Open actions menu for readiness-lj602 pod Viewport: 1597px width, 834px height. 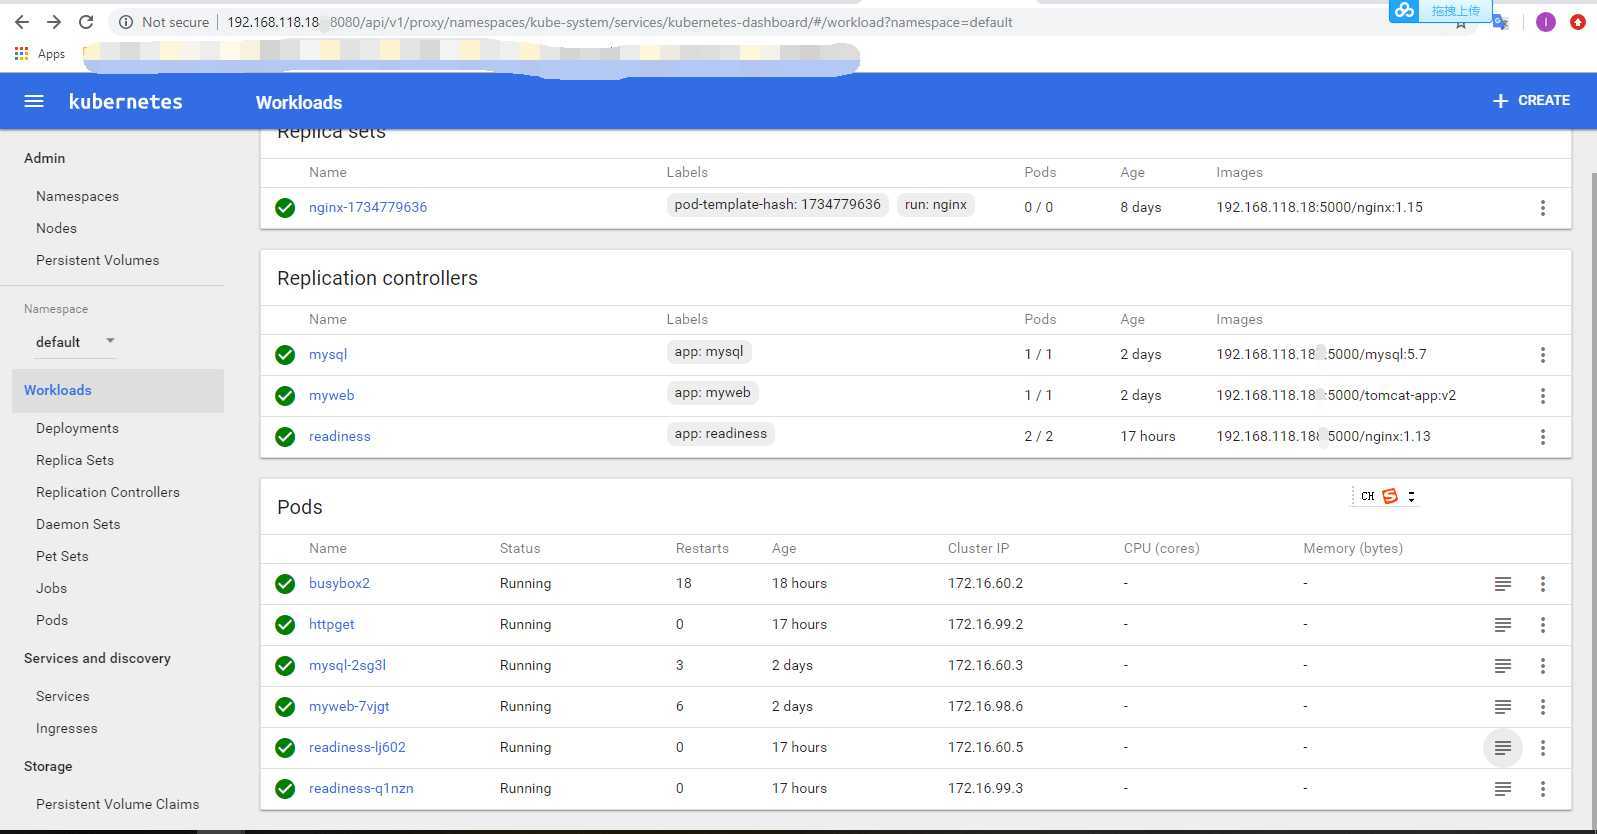tap(1543, 748)
